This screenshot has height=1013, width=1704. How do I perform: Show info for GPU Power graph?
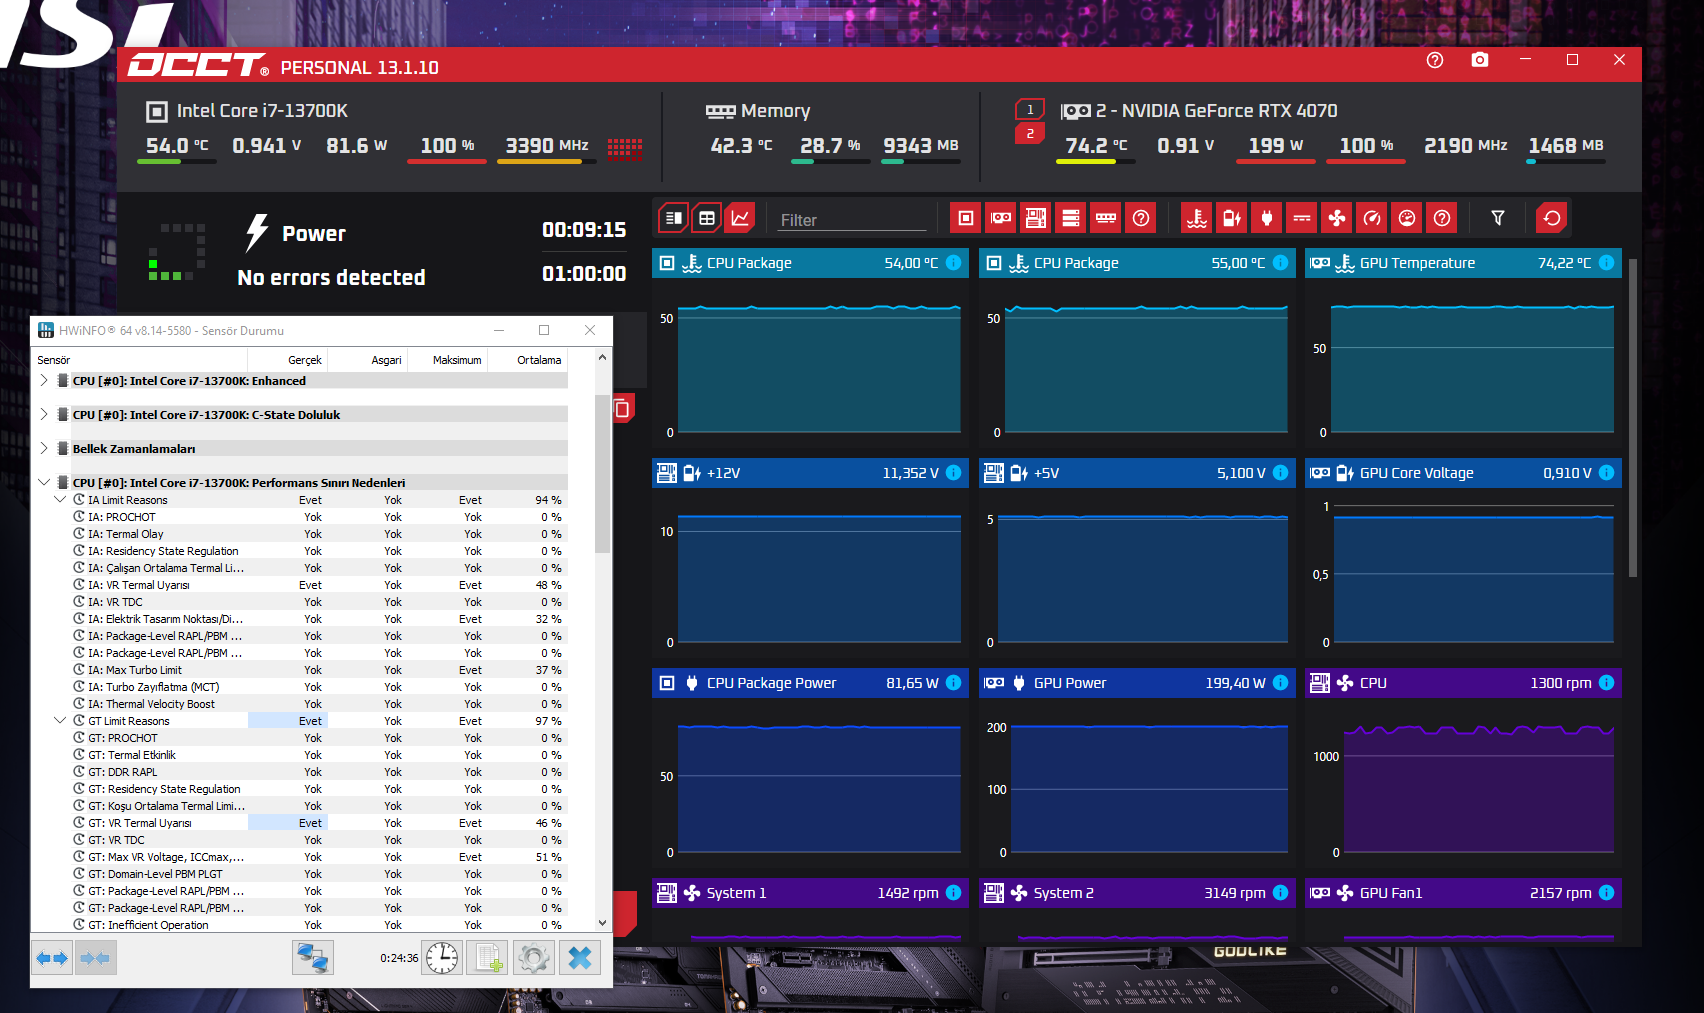[x=1280, y=683]
